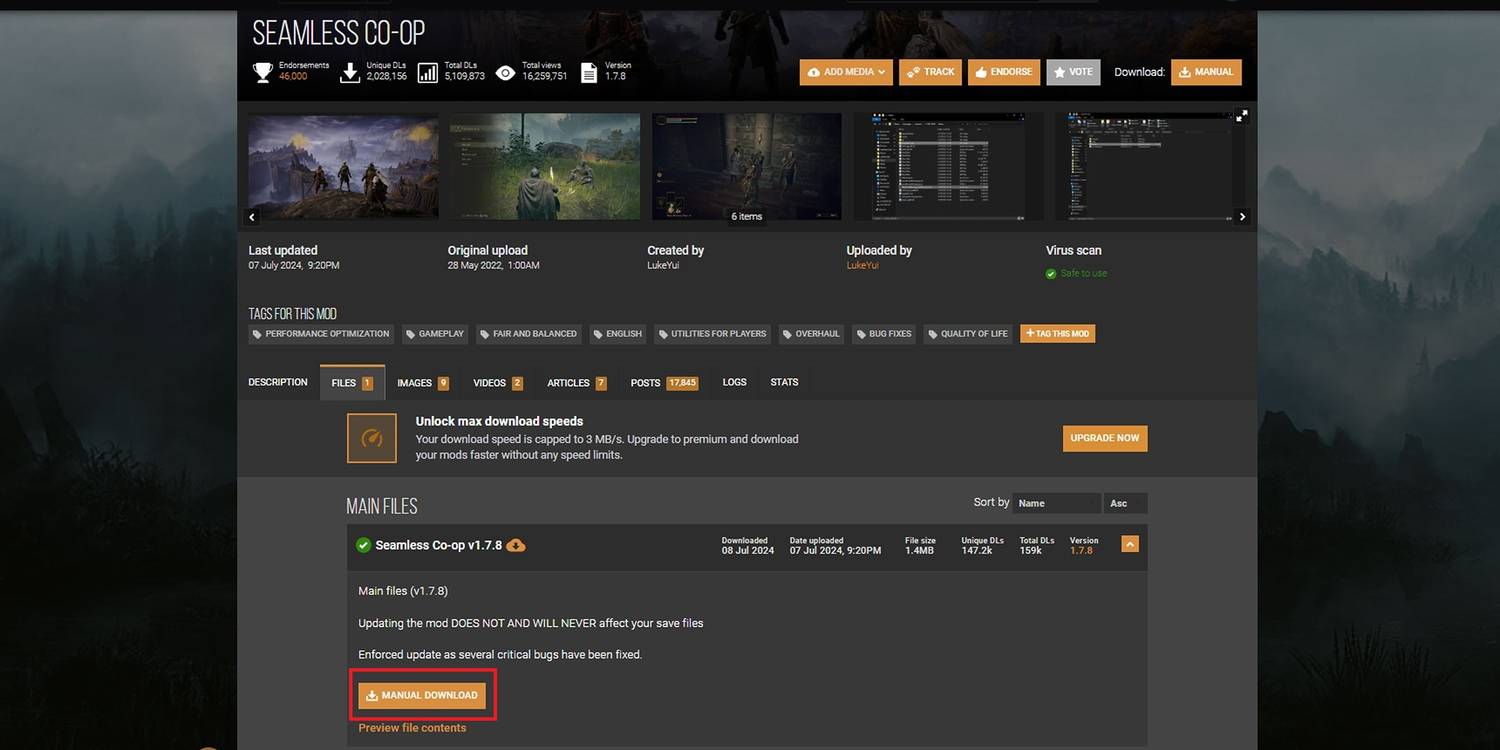Open the first screenshot thumbnail
The height and width of the screenshot is (750, 1500).
click(x=343, y=166)
